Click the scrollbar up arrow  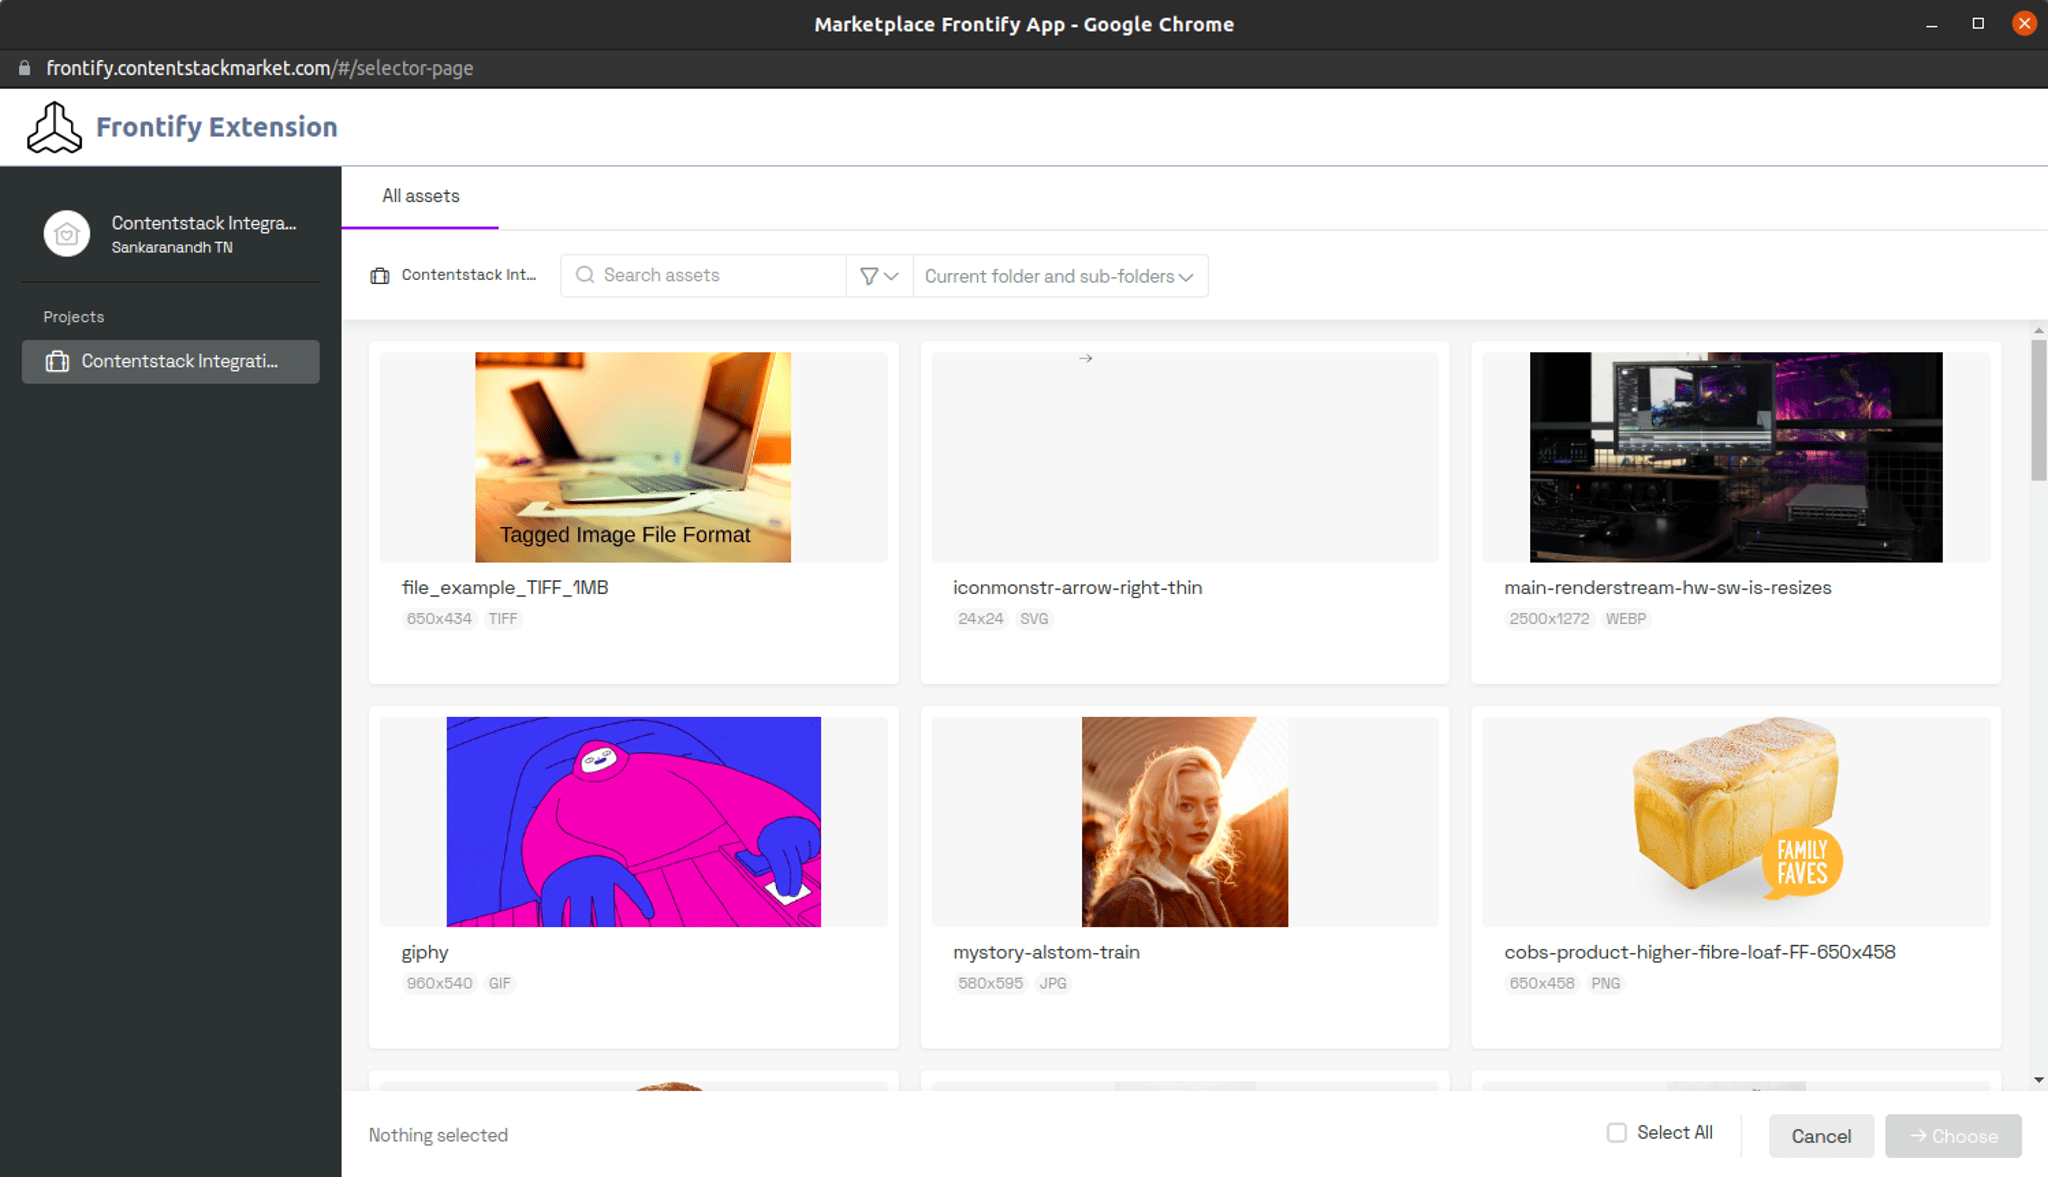click(x=2038, y=330)
